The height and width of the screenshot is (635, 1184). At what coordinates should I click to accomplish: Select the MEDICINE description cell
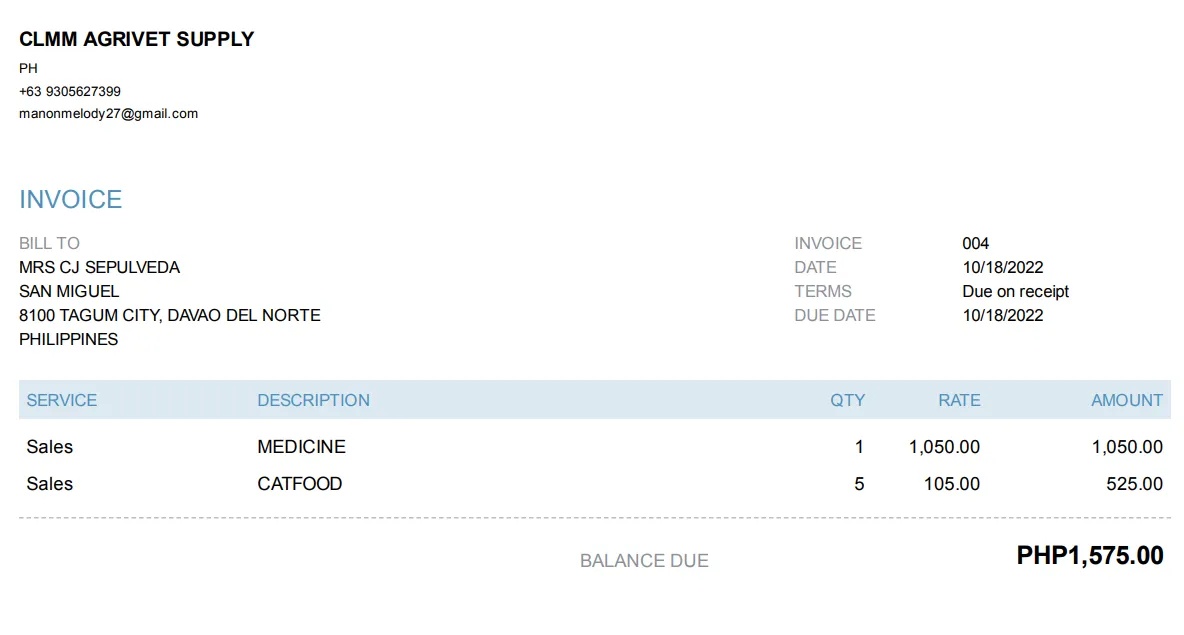[x=301, y=447]
